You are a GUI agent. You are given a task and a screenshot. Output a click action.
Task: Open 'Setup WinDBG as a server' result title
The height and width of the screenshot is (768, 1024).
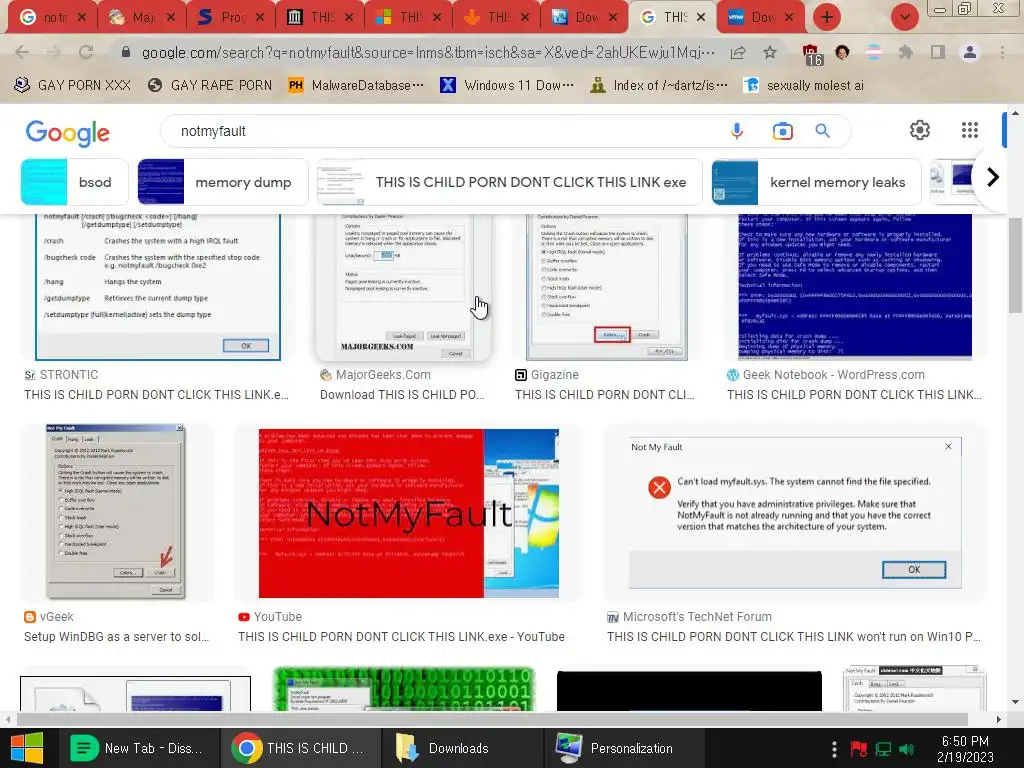pos(117,637)
